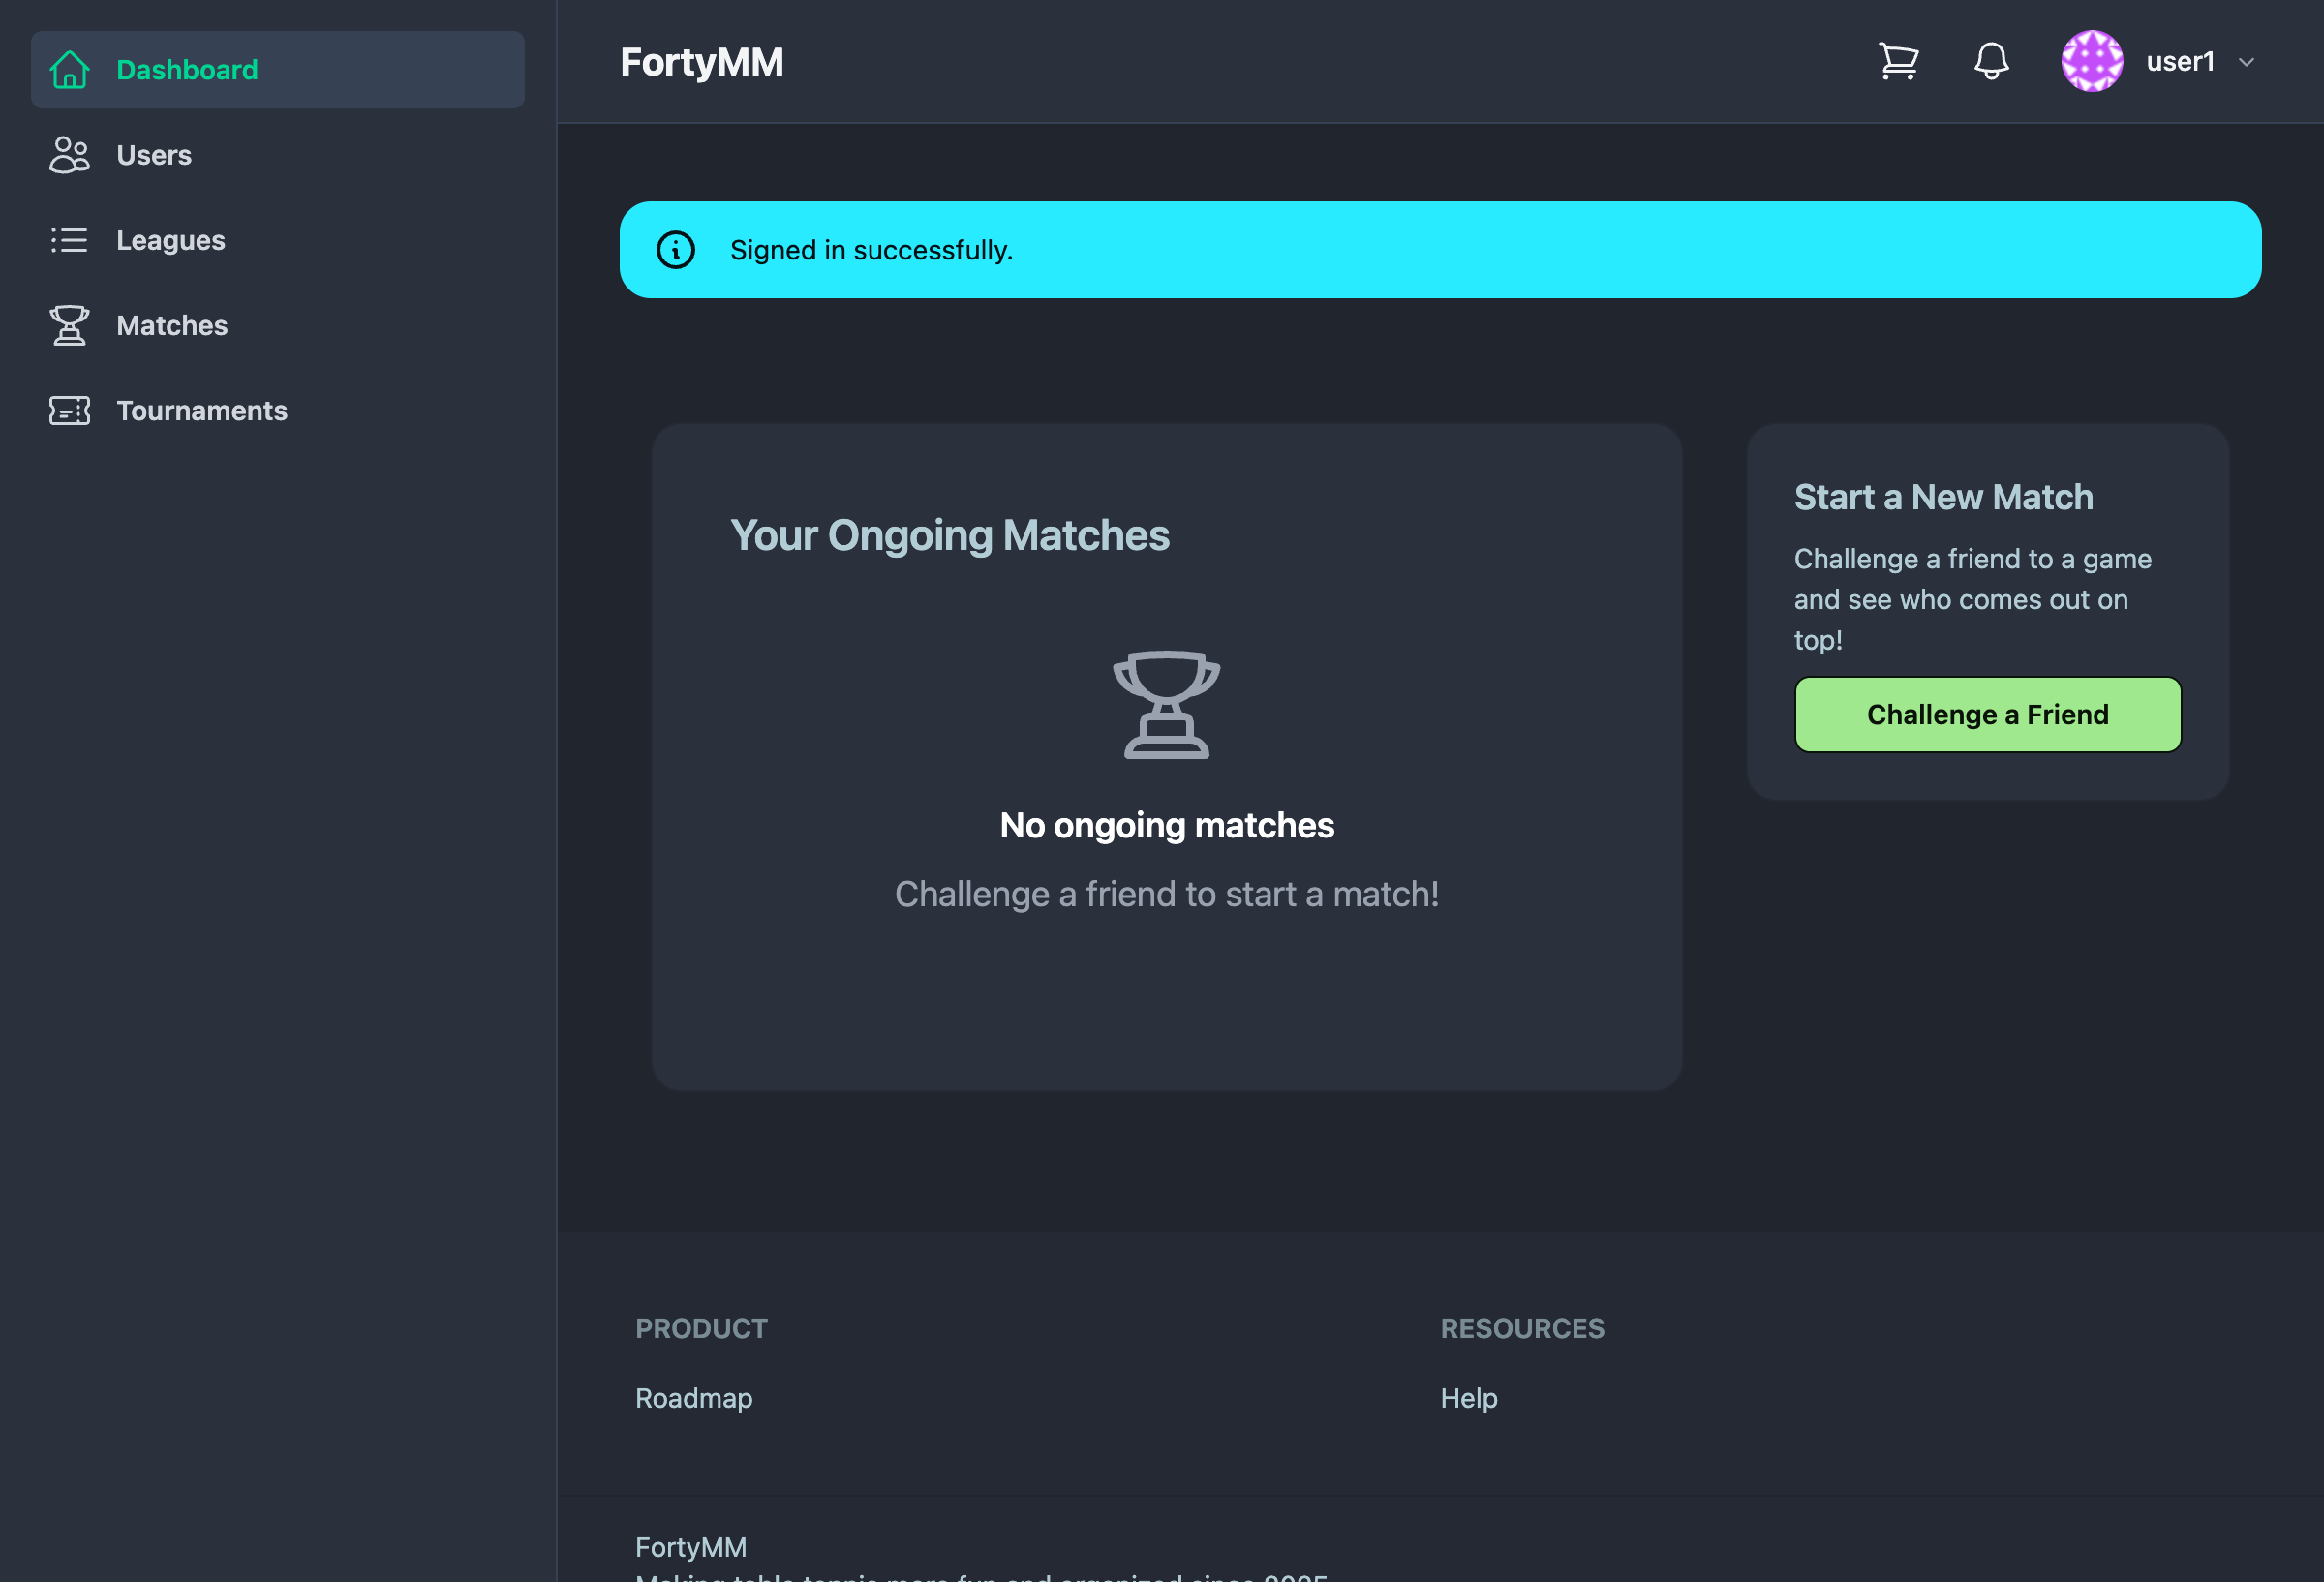
Task: Click the FortyMM footer link
Action: click(690, 1546)
